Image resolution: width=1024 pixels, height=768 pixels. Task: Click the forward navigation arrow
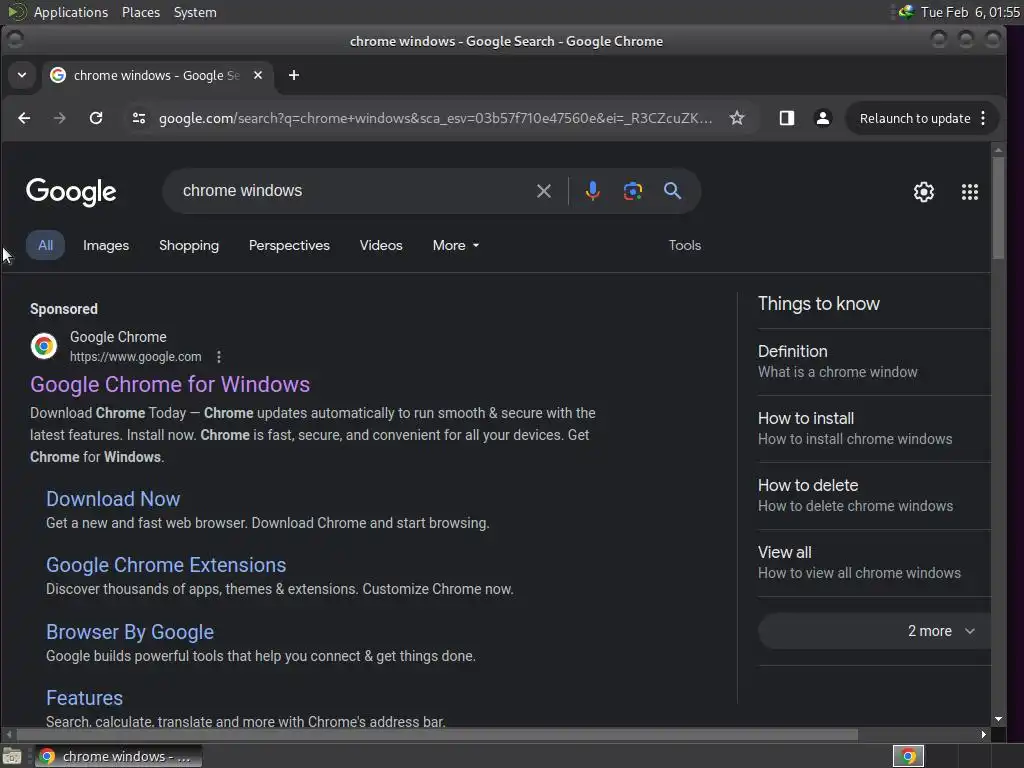pos(59,118)
